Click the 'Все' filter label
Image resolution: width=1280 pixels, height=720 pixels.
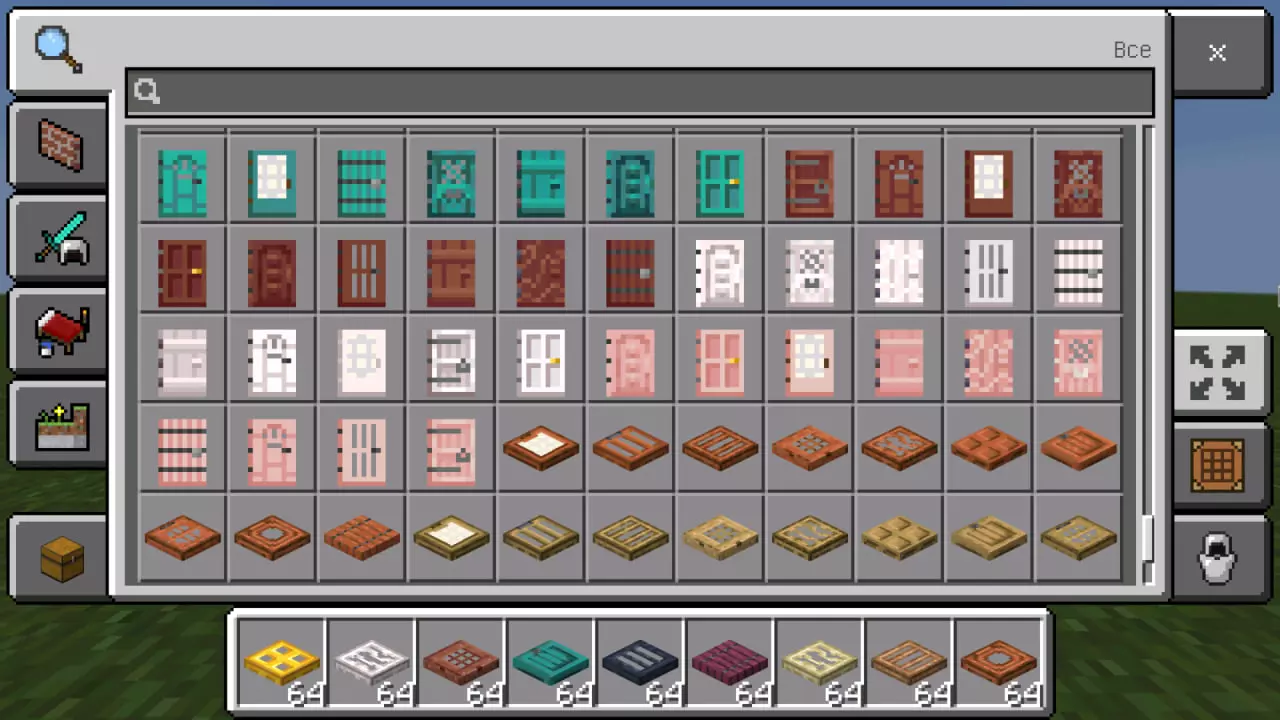[1132, 50]
